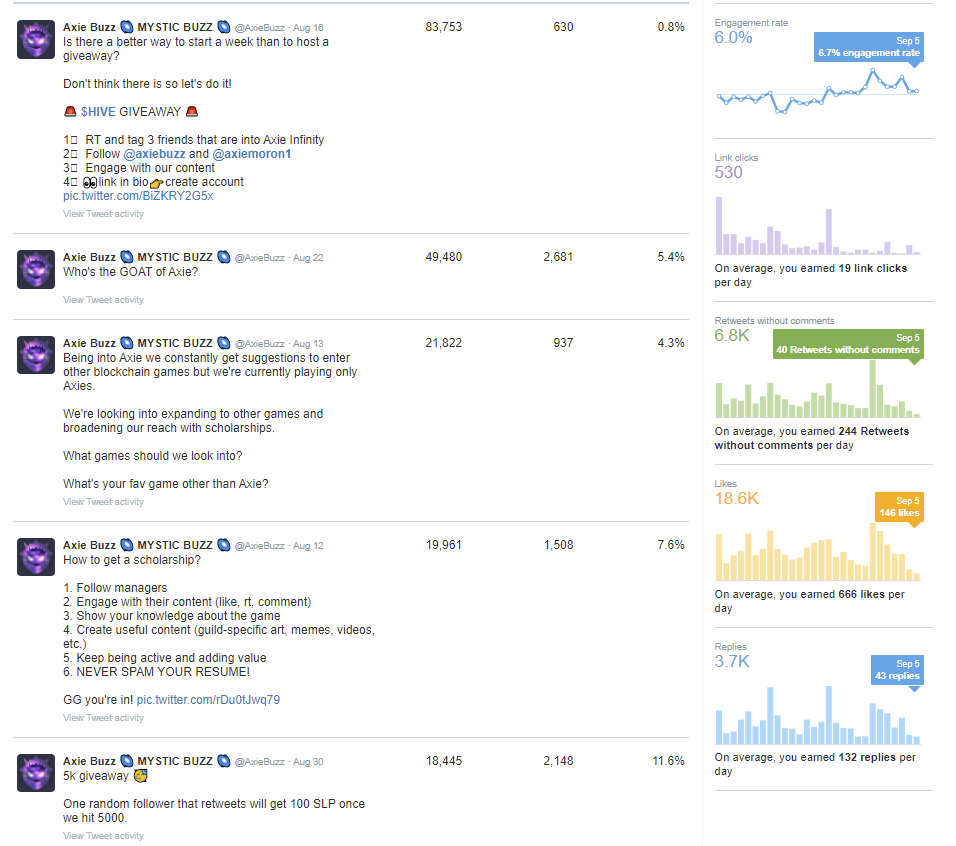Open the $HIVE cashtag link
Screen dimensions: 956x846
tap(98, 112)
